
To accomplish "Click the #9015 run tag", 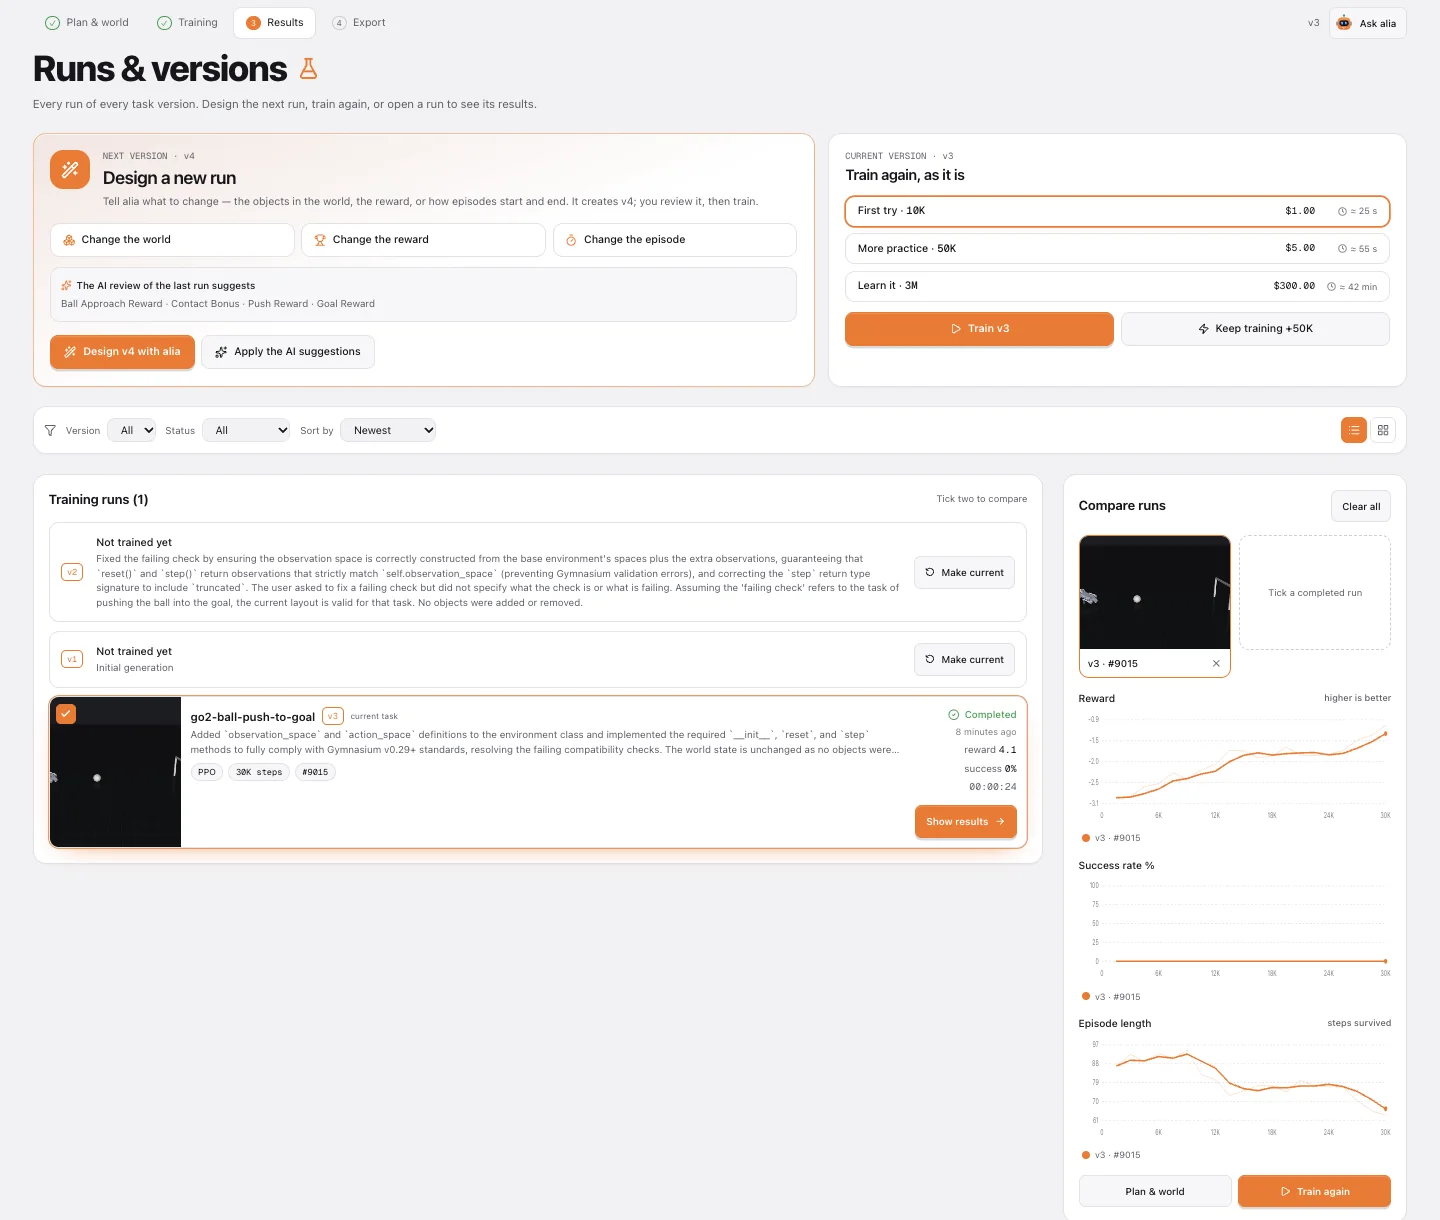I will [x=315, y=772].
